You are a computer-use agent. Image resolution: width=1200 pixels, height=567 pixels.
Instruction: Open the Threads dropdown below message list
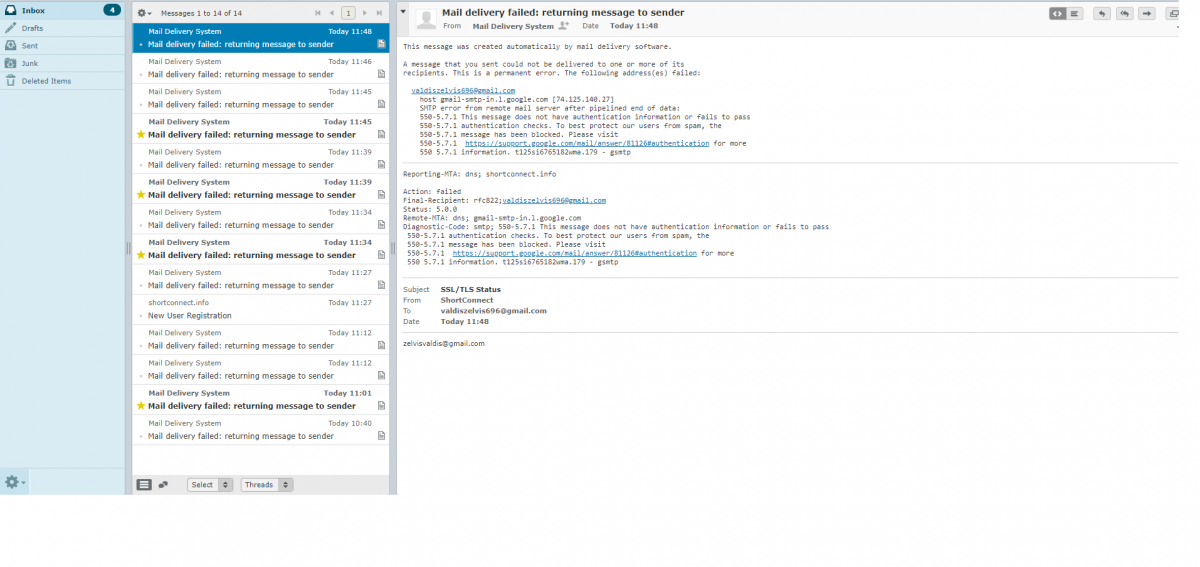click(x=266, y=485)
